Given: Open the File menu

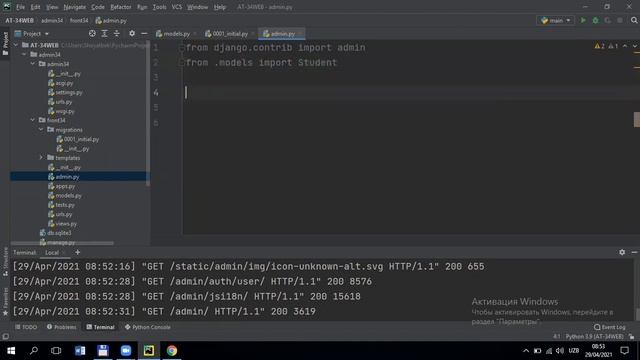Looking at the screenshot, I should [x=20, y=7].
